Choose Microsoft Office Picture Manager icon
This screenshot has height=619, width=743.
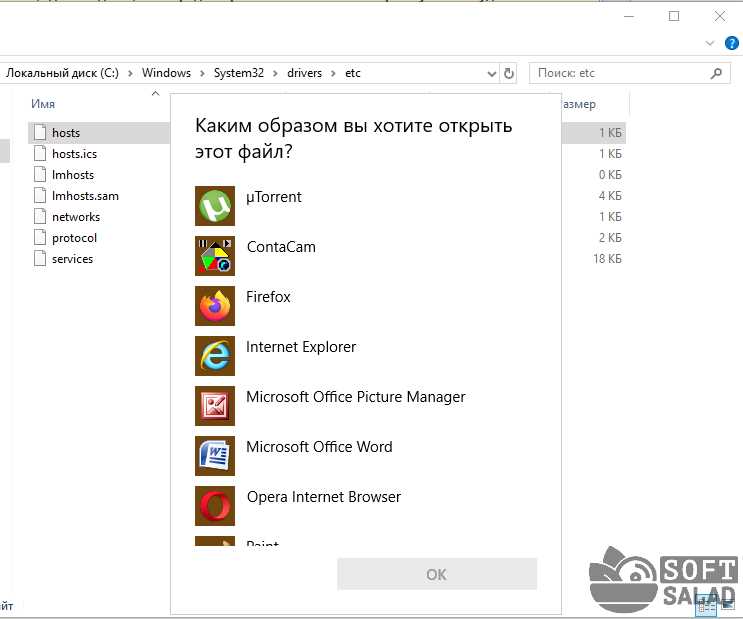pos(214,406)
